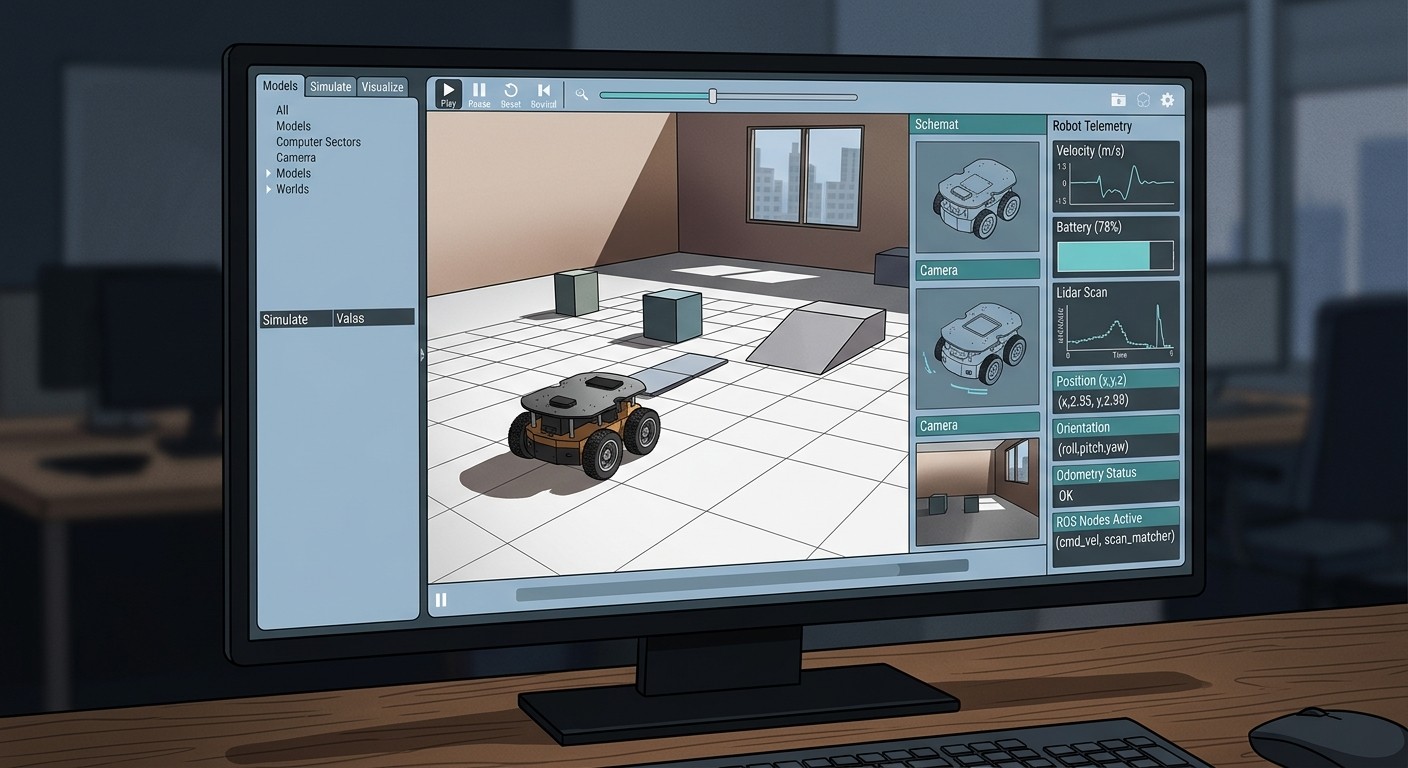Click the Simulate header in the lower left panel
The height and width of the screenshot is (768, 1408).
coord(296,319)
